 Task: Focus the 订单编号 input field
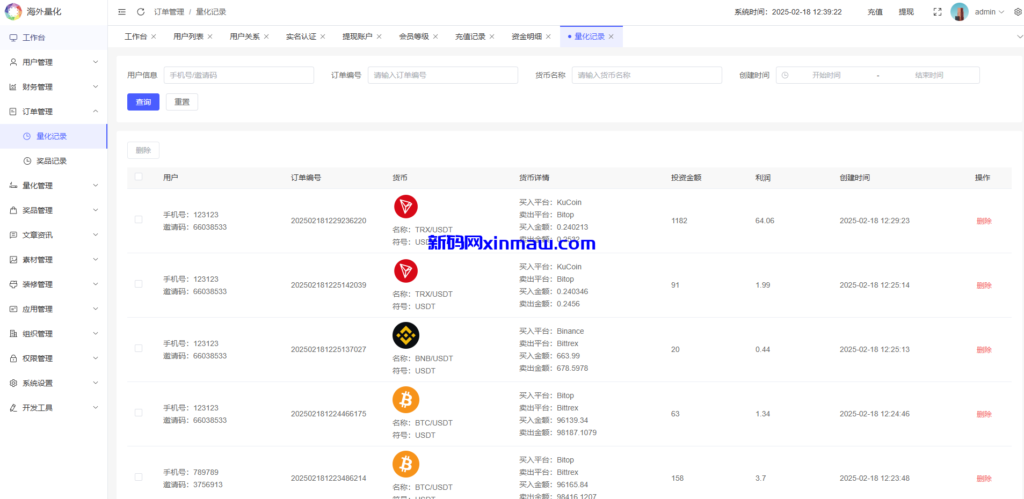443,75
